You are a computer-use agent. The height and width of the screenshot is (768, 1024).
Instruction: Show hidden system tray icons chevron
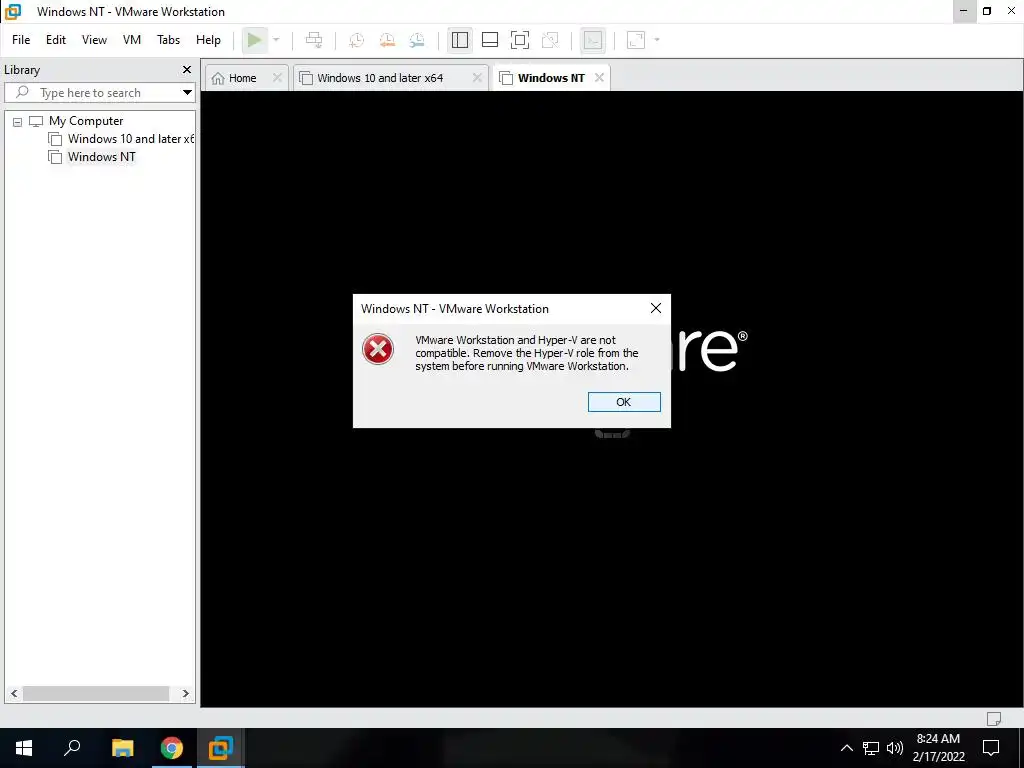846,748
